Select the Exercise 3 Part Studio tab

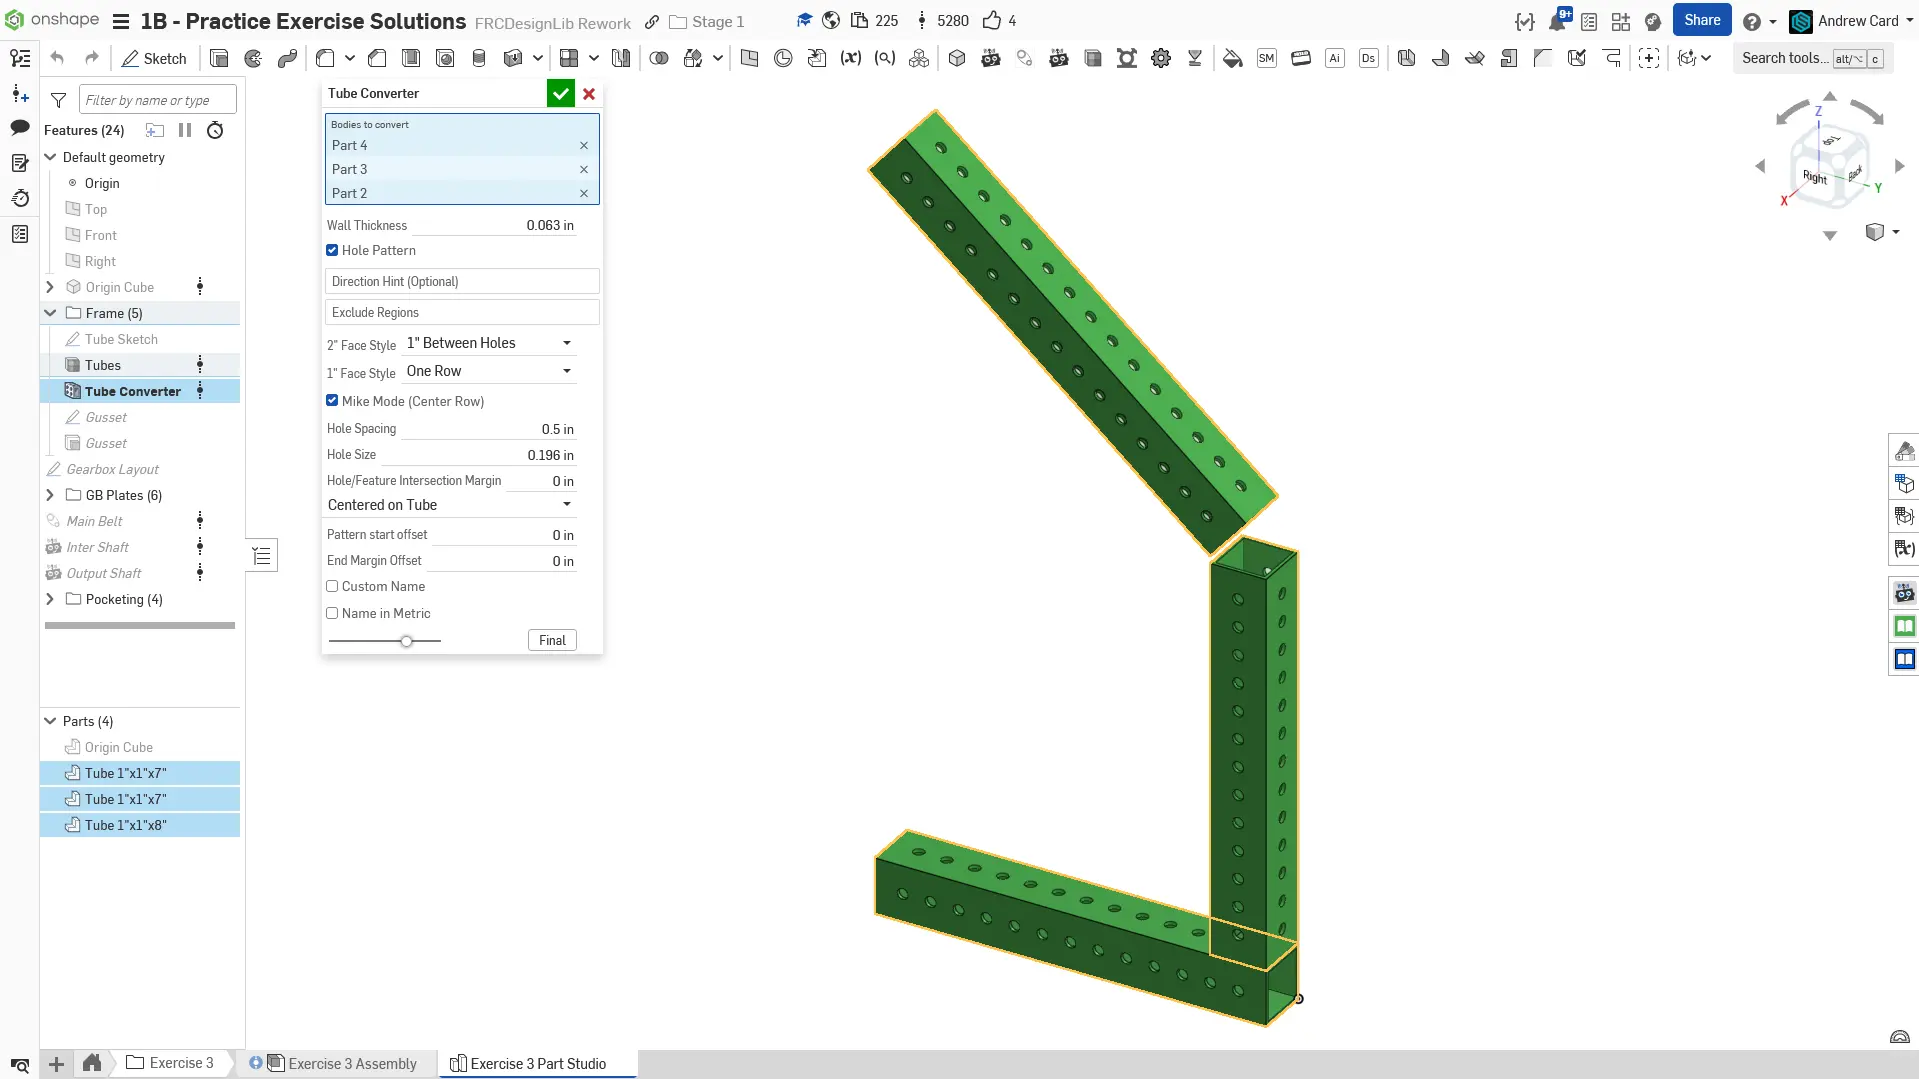[x=537, y=1063]
